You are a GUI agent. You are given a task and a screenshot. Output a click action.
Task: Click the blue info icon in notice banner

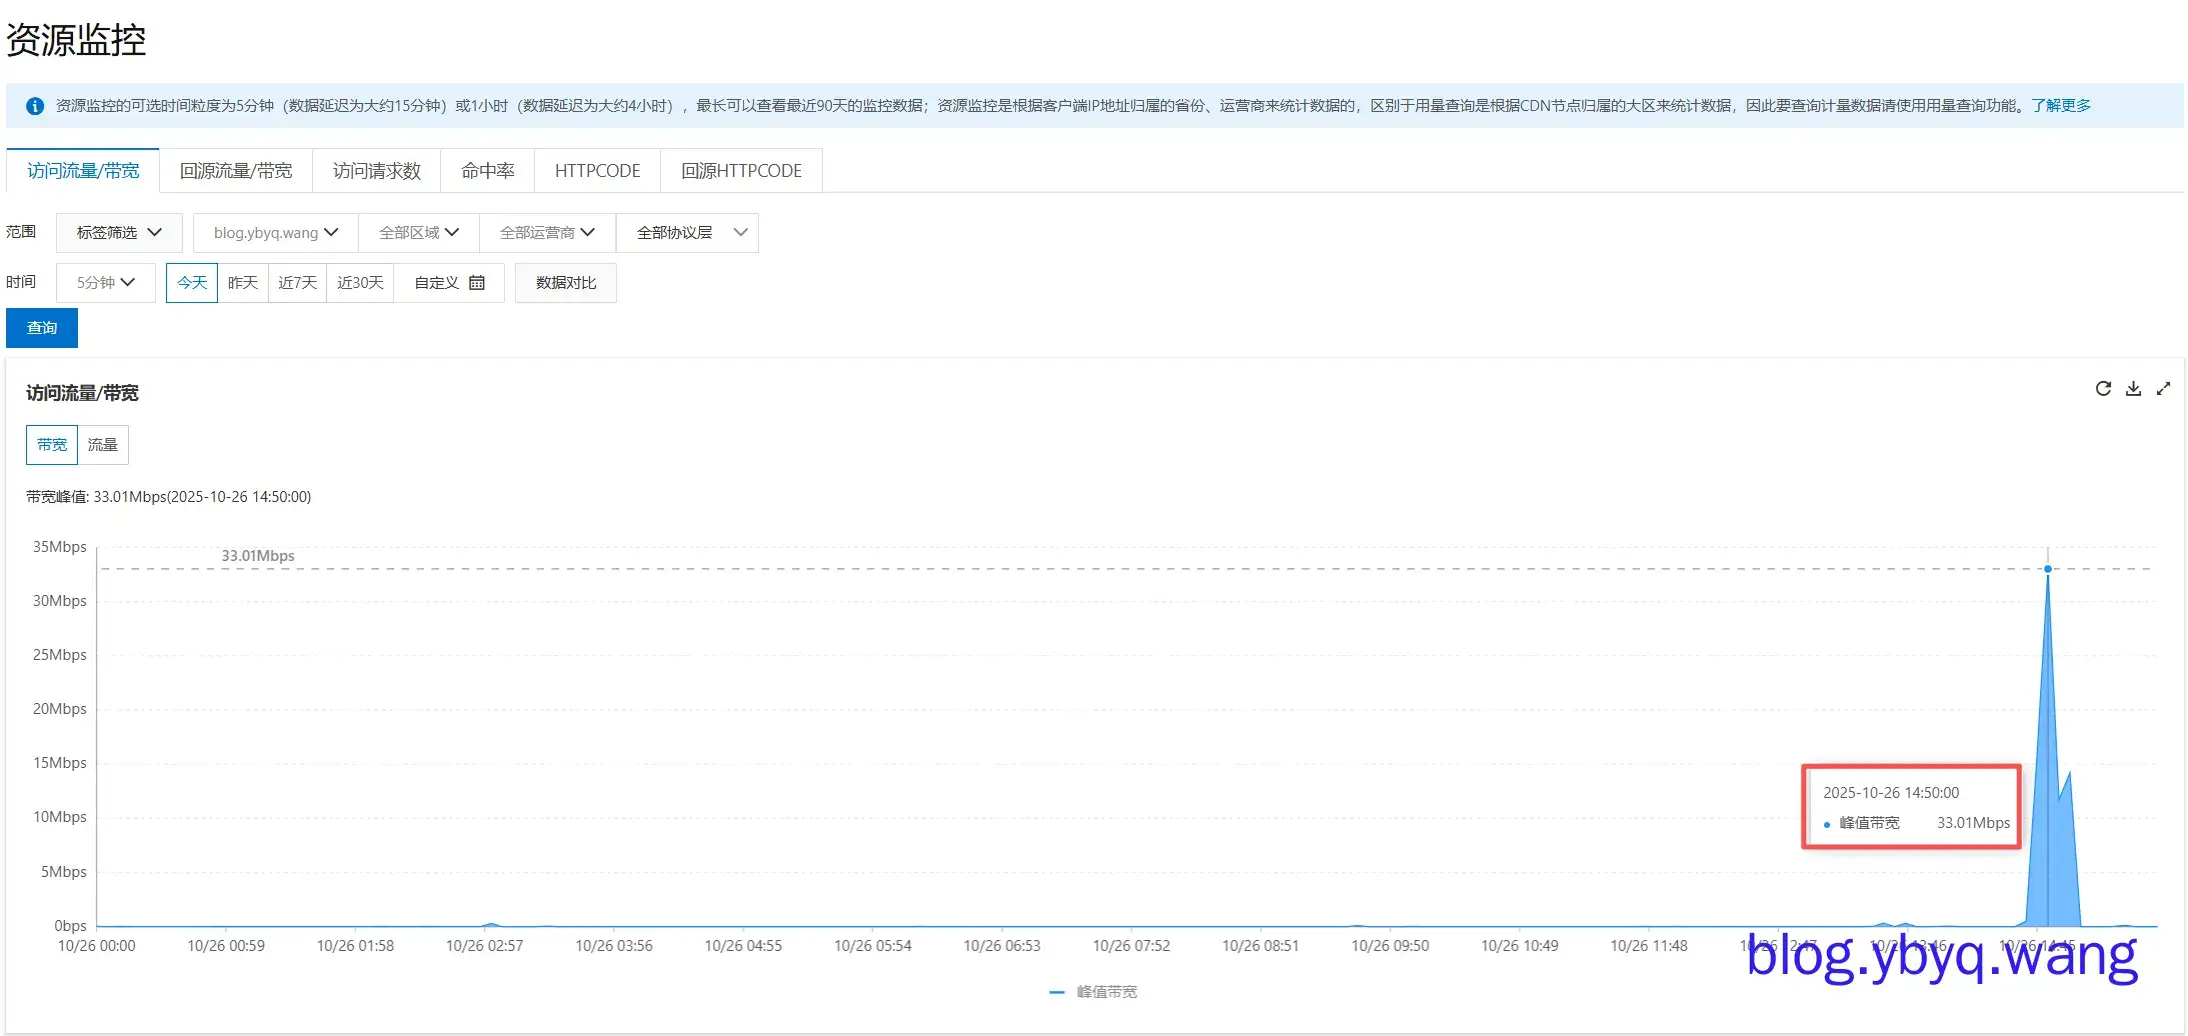coord(35,106)
